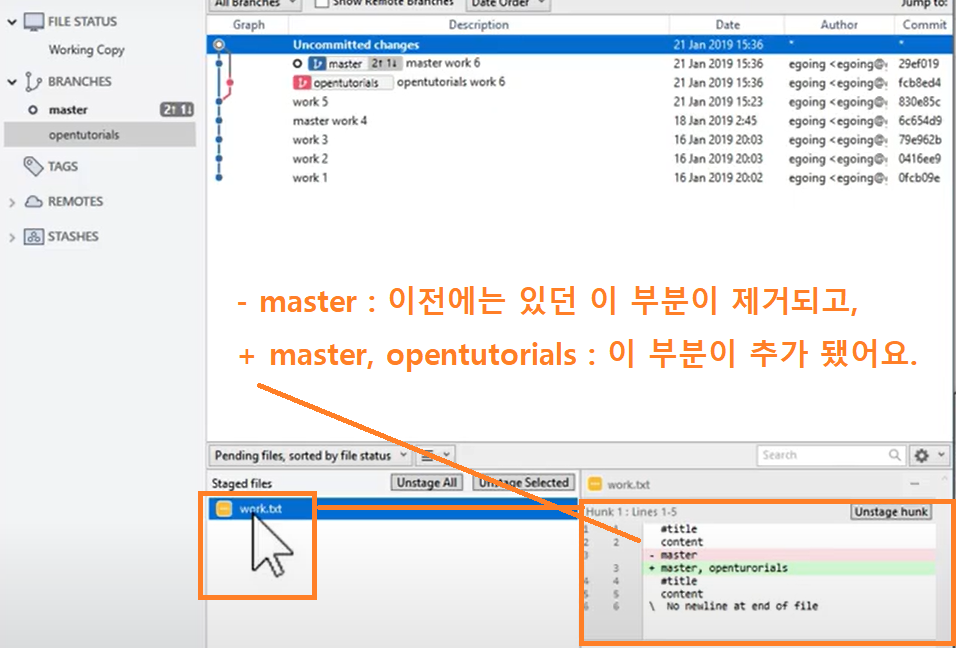Collapse the work.txt diff with dash icon
Image resolution: width=956 pixels, height=648 pixels.
(915, 483)
